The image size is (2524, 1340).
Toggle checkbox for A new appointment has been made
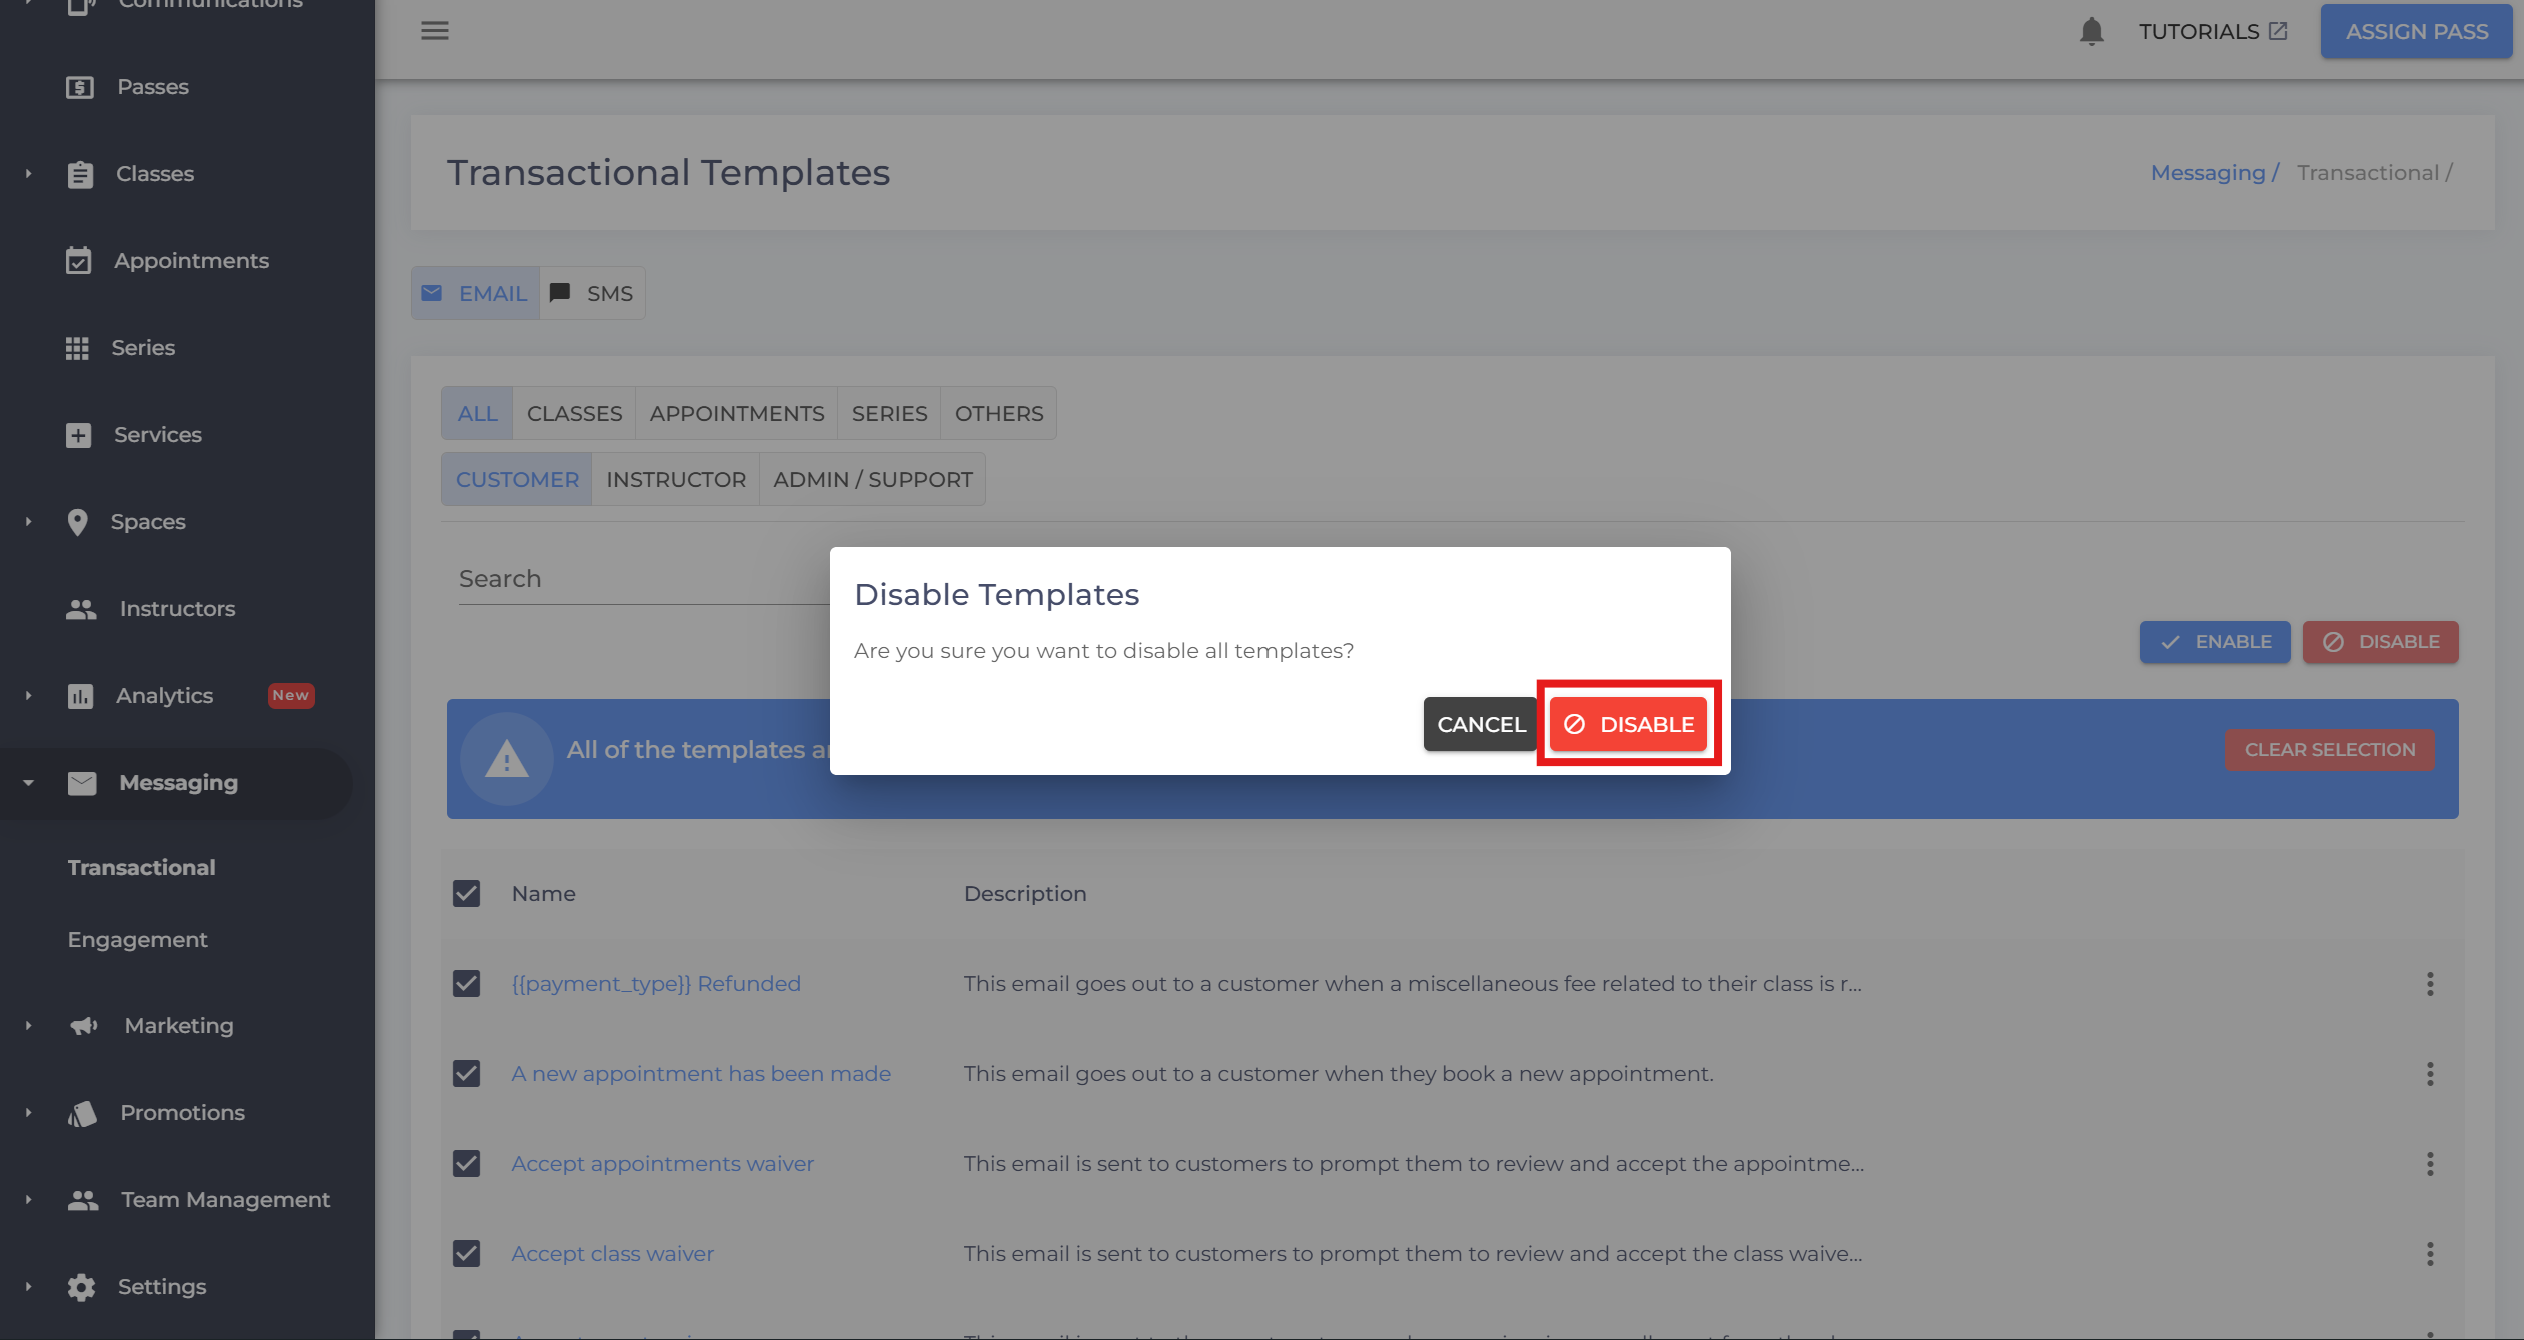(466, 1074)
